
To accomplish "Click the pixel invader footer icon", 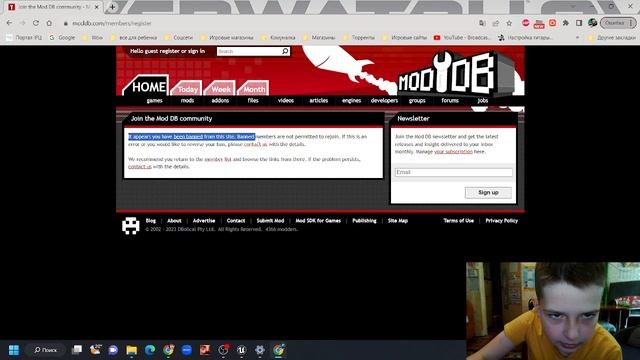I will point(131,226).
